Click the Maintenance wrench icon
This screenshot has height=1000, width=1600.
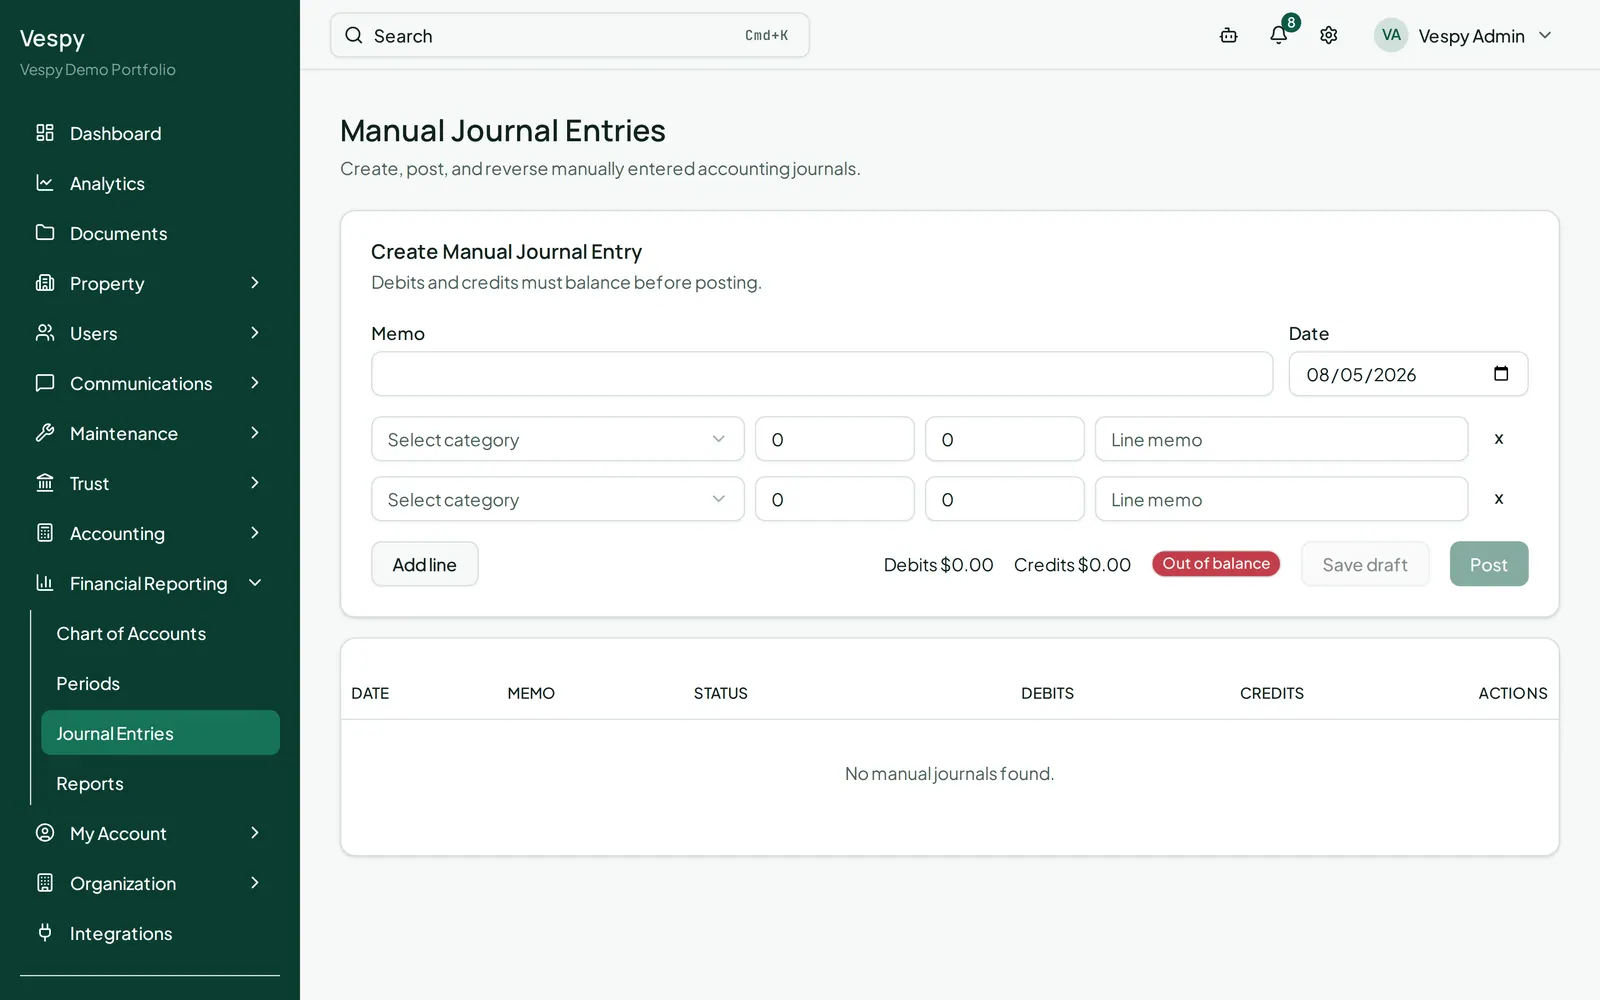coord(45,433)
